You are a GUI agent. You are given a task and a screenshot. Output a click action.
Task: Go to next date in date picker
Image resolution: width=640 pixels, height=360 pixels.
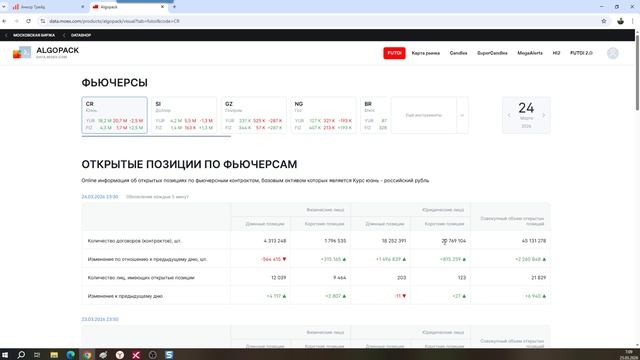tap(543, 116)
